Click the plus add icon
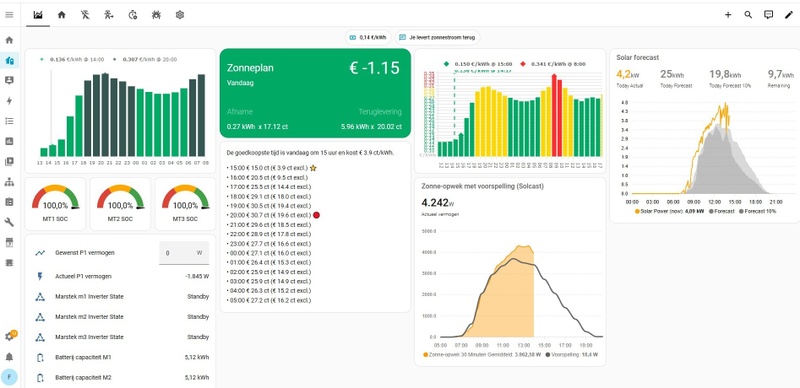 click(x=728, y=15)
